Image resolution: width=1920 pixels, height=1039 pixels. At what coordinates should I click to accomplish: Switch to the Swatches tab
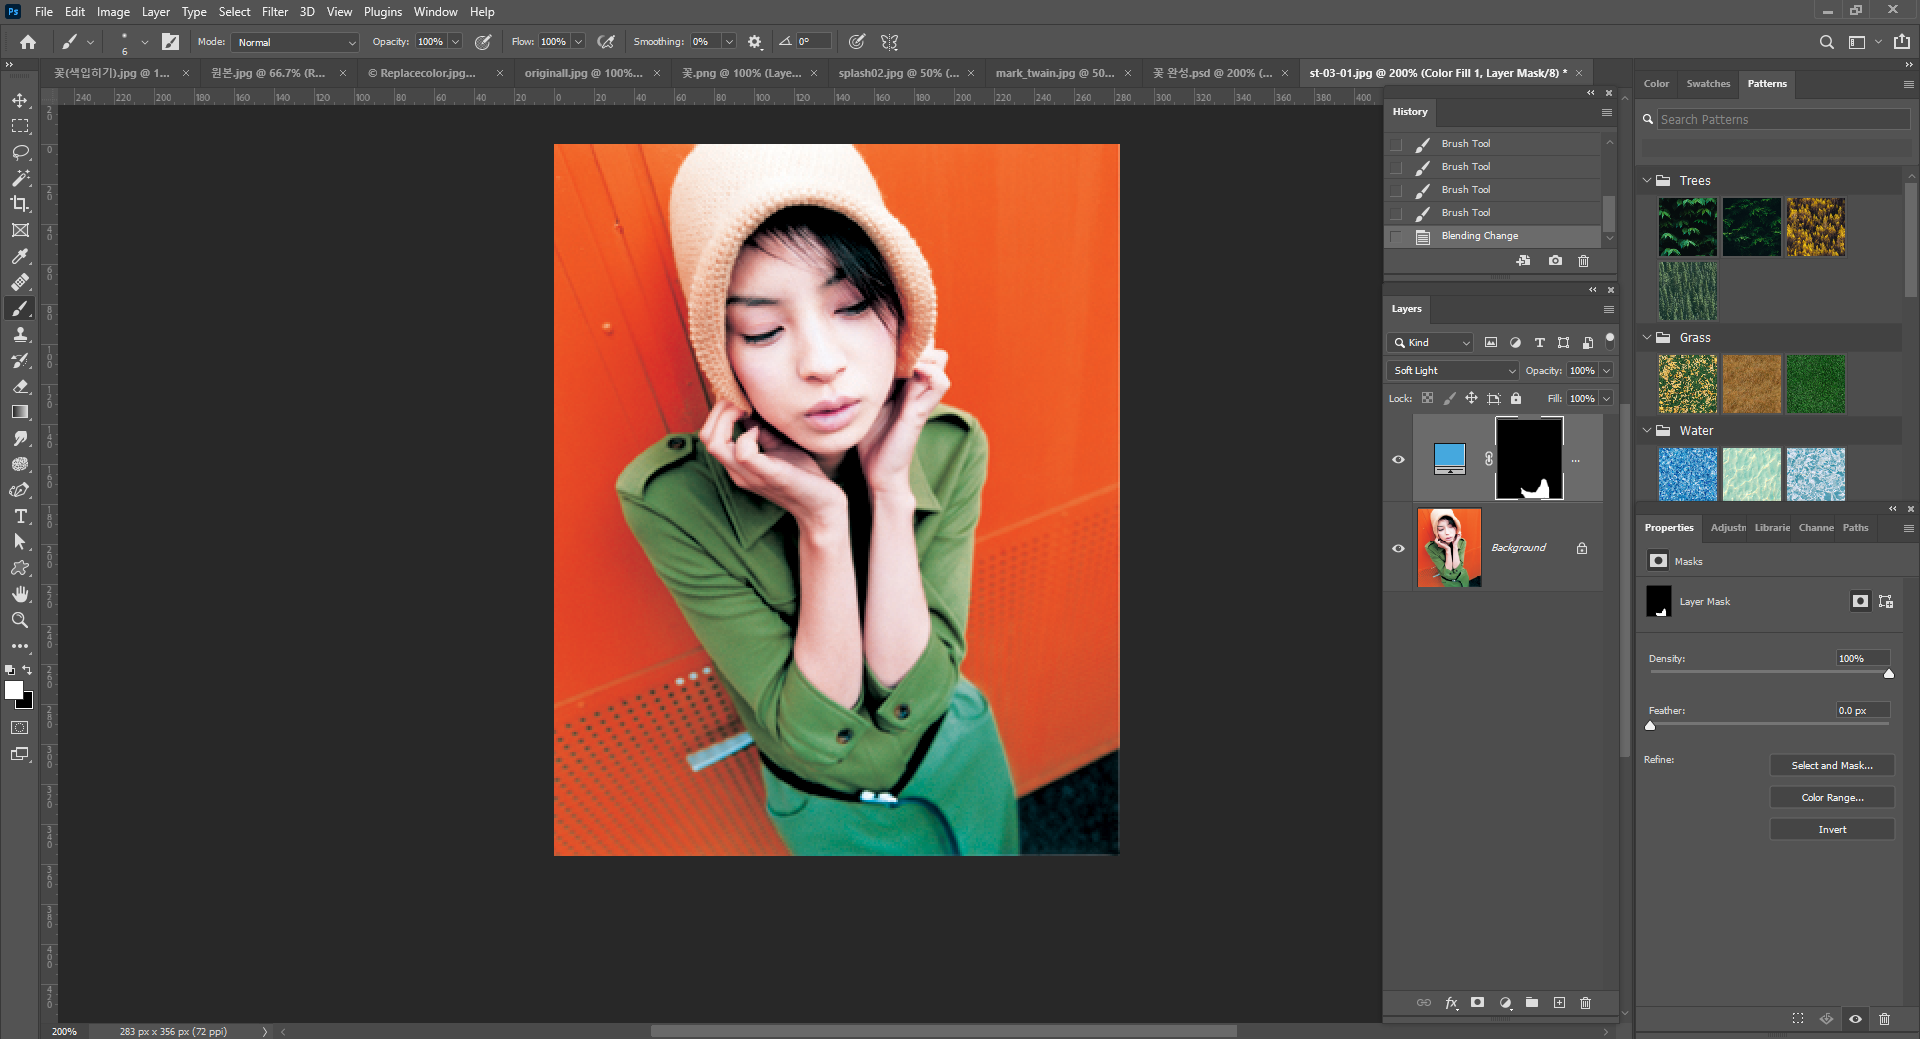coord(1707,84)
